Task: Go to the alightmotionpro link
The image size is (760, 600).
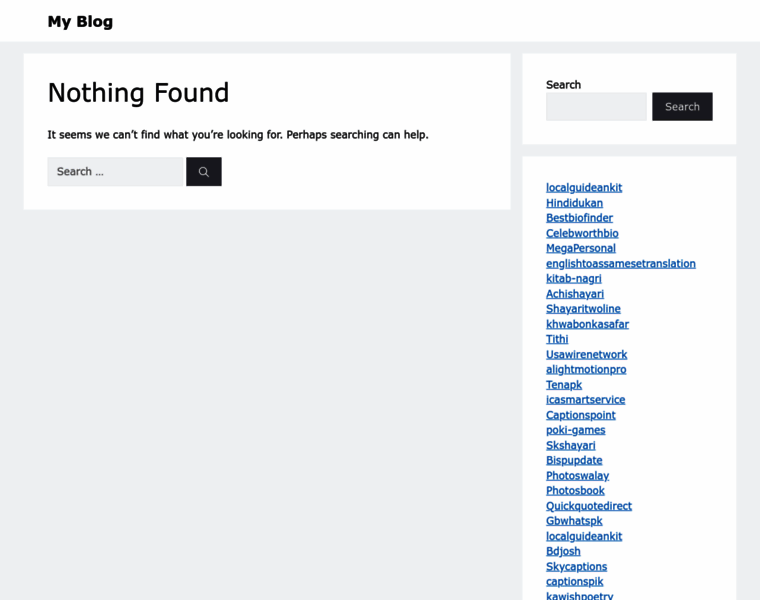Action: click(586, 370)
